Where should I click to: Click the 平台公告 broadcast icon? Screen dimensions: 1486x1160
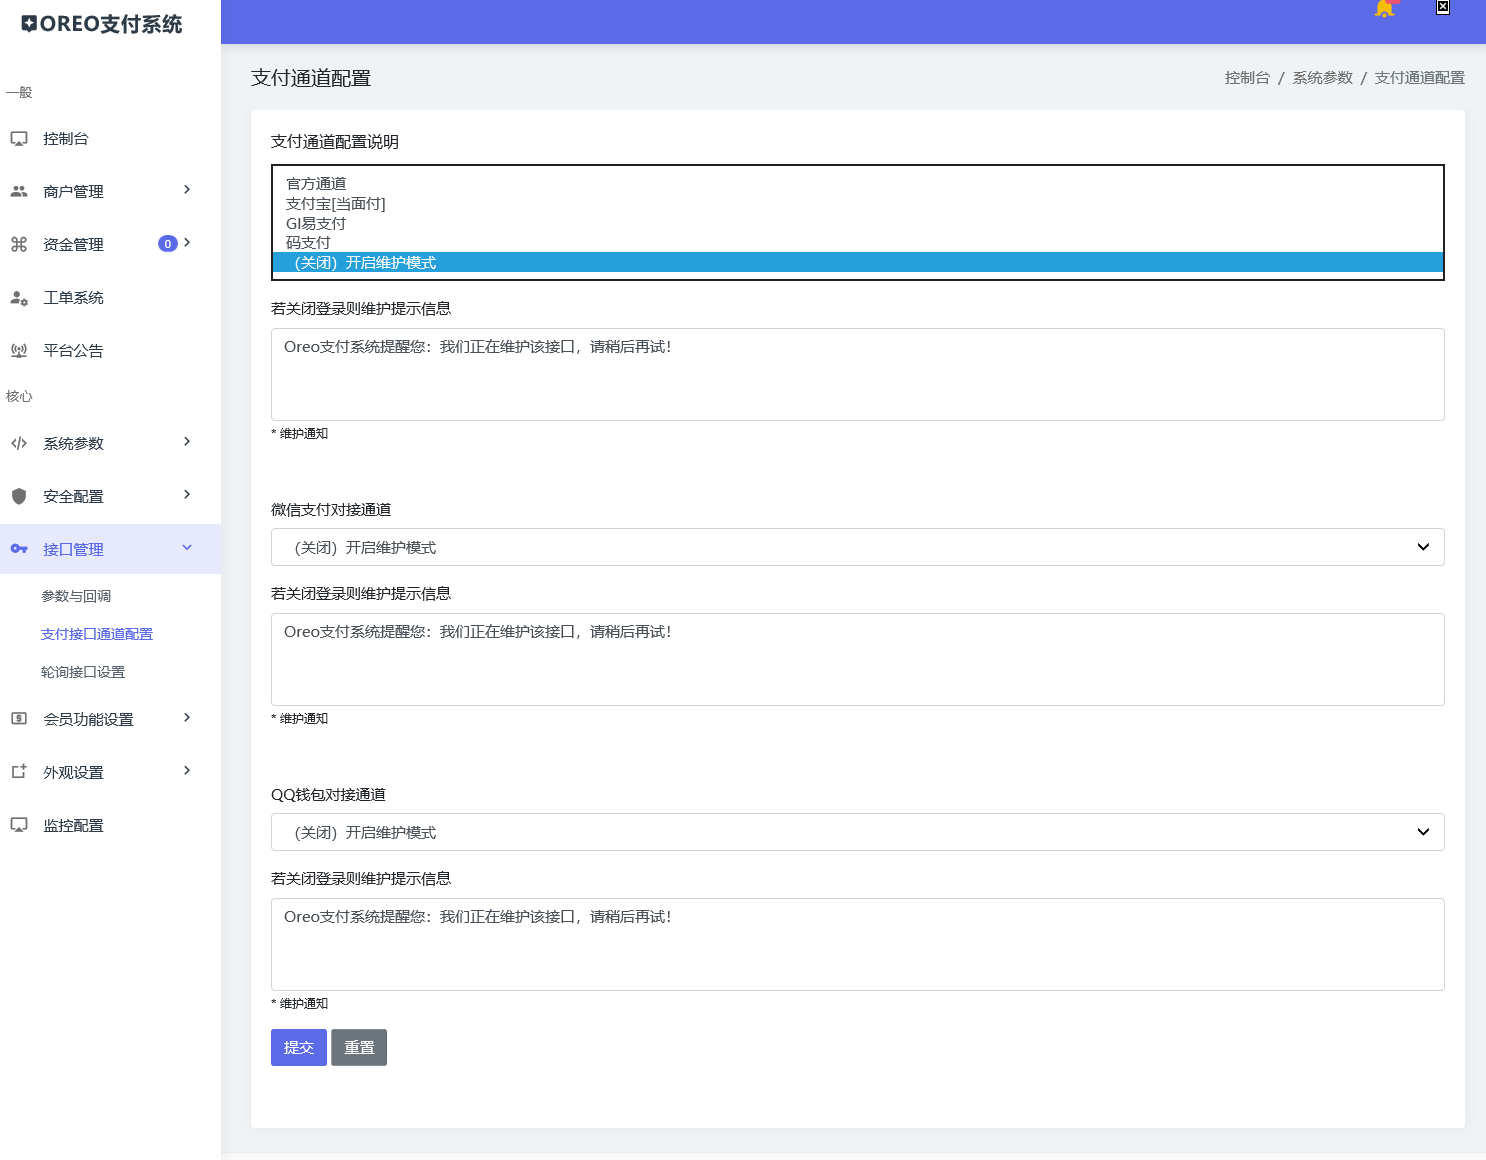(19, 351)
